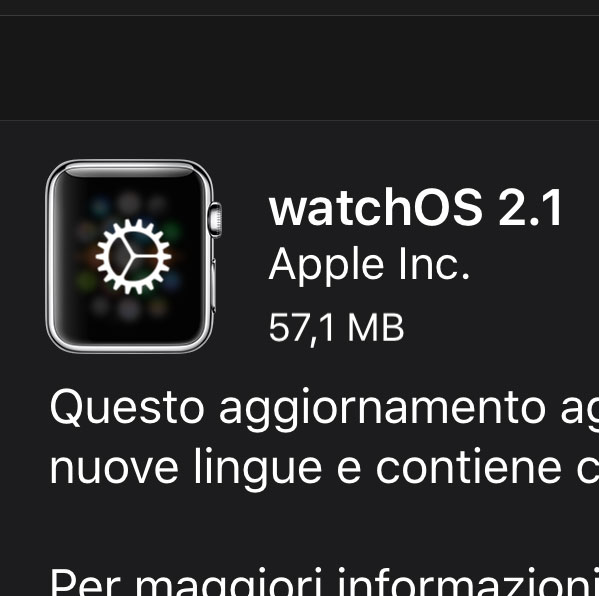
Task: Open the Per maggiori informazioni line
Action: point(324,583)
